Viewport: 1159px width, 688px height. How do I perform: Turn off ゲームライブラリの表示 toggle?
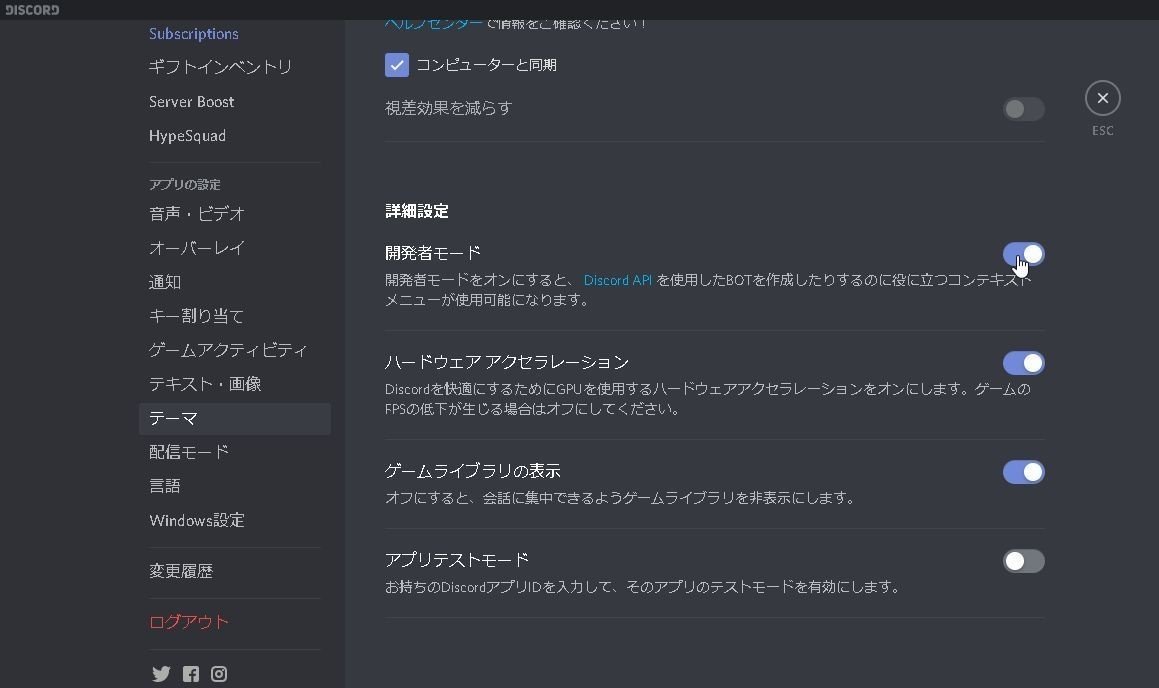pos(1024,472)
